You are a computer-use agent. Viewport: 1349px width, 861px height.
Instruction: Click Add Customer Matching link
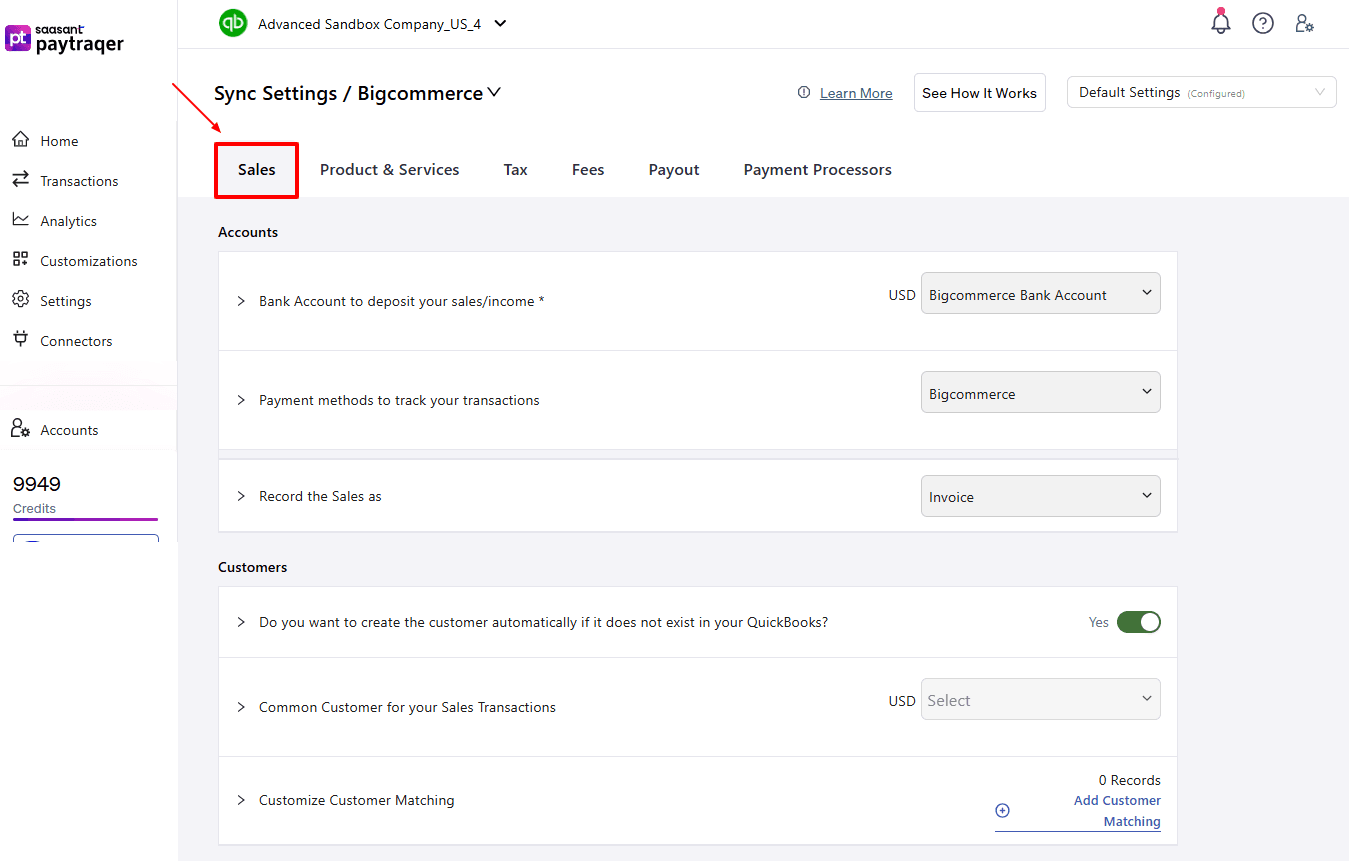(1117, 811)
